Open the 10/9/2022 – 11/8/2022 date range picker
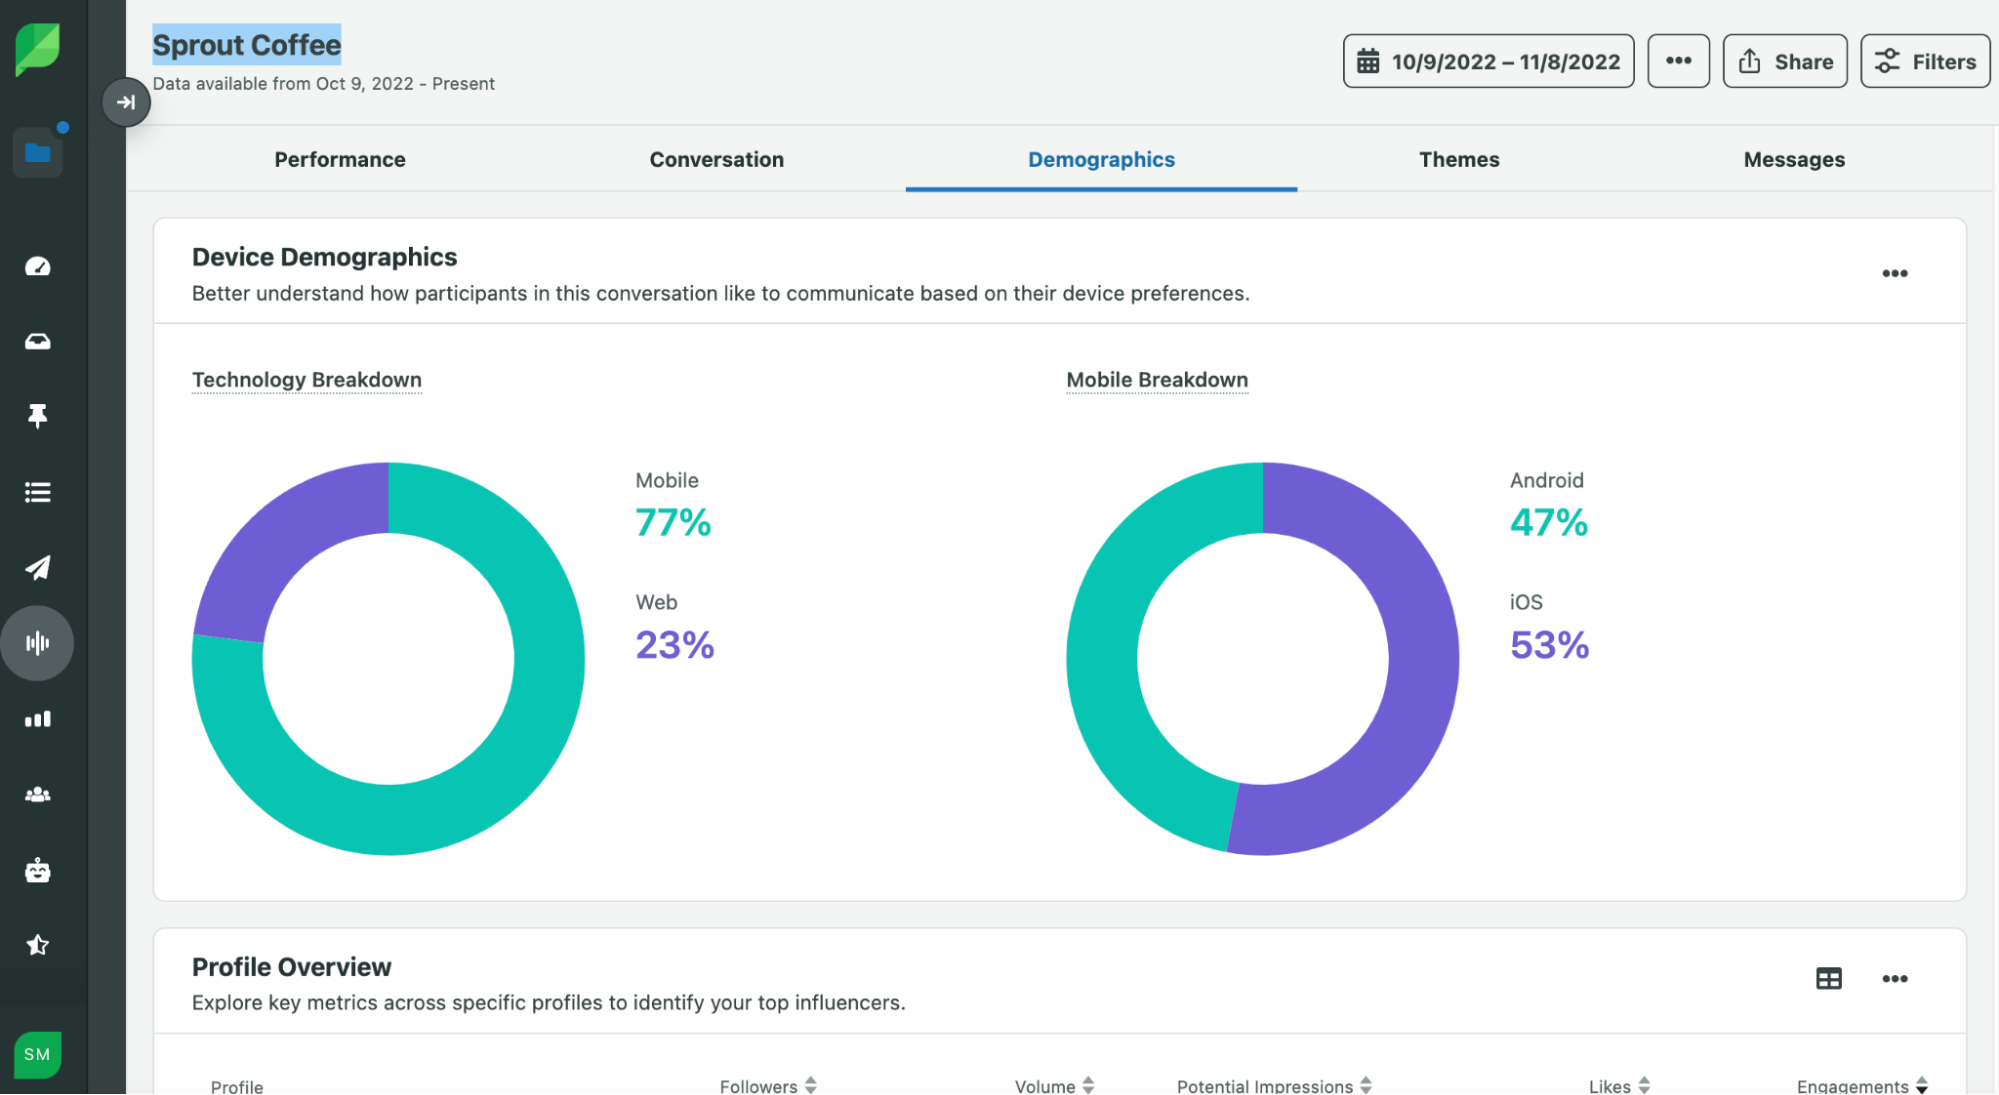The height and width of the screenshot is (1095, 1999). pos(1487,61)
